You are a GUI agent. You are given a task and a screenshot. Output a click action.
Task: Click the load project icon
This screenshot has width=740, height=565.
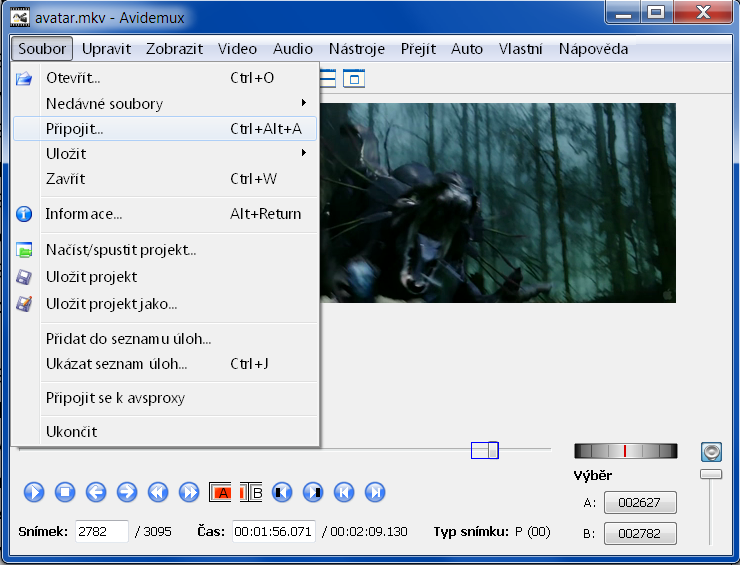click(24, 250)
